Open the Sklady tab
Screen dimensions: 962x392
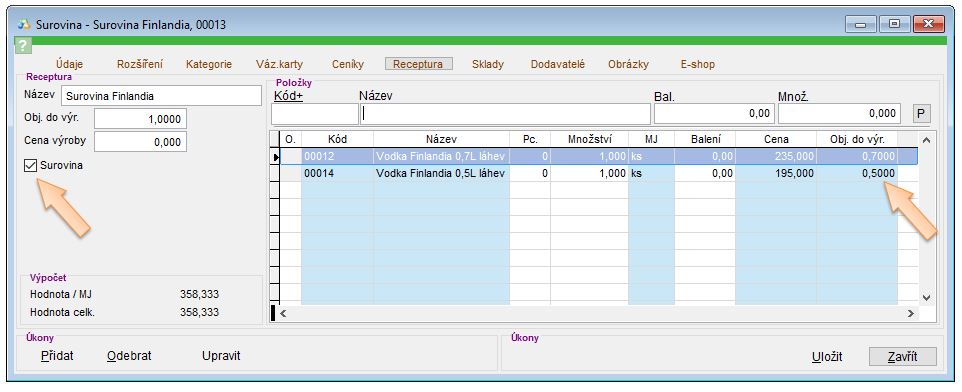488,64
